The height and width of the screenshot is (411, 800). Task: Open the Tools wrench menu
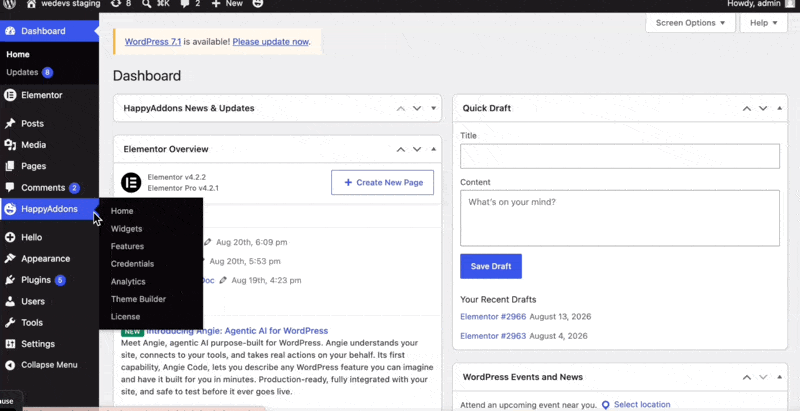tap(49, 323)
